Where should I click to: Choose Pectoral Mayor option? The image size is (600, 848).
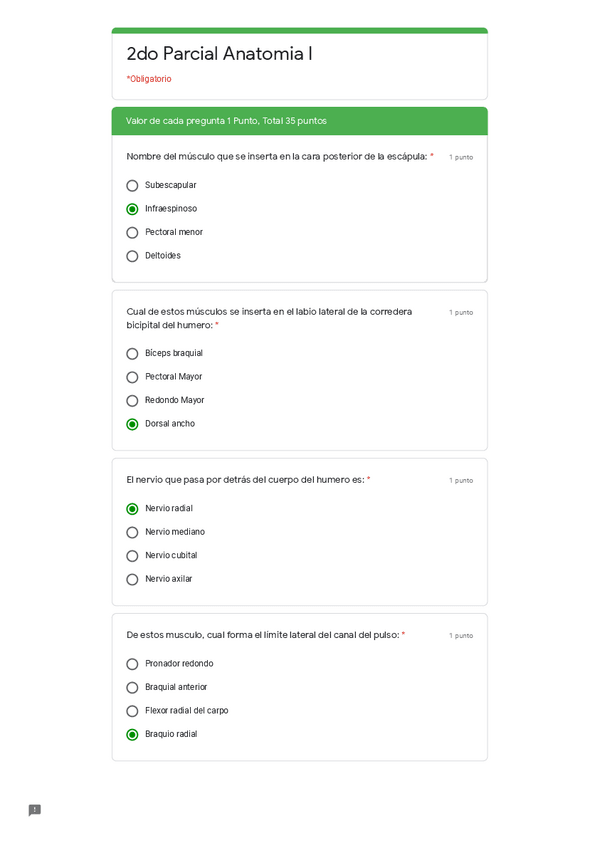tap(132, 377)
